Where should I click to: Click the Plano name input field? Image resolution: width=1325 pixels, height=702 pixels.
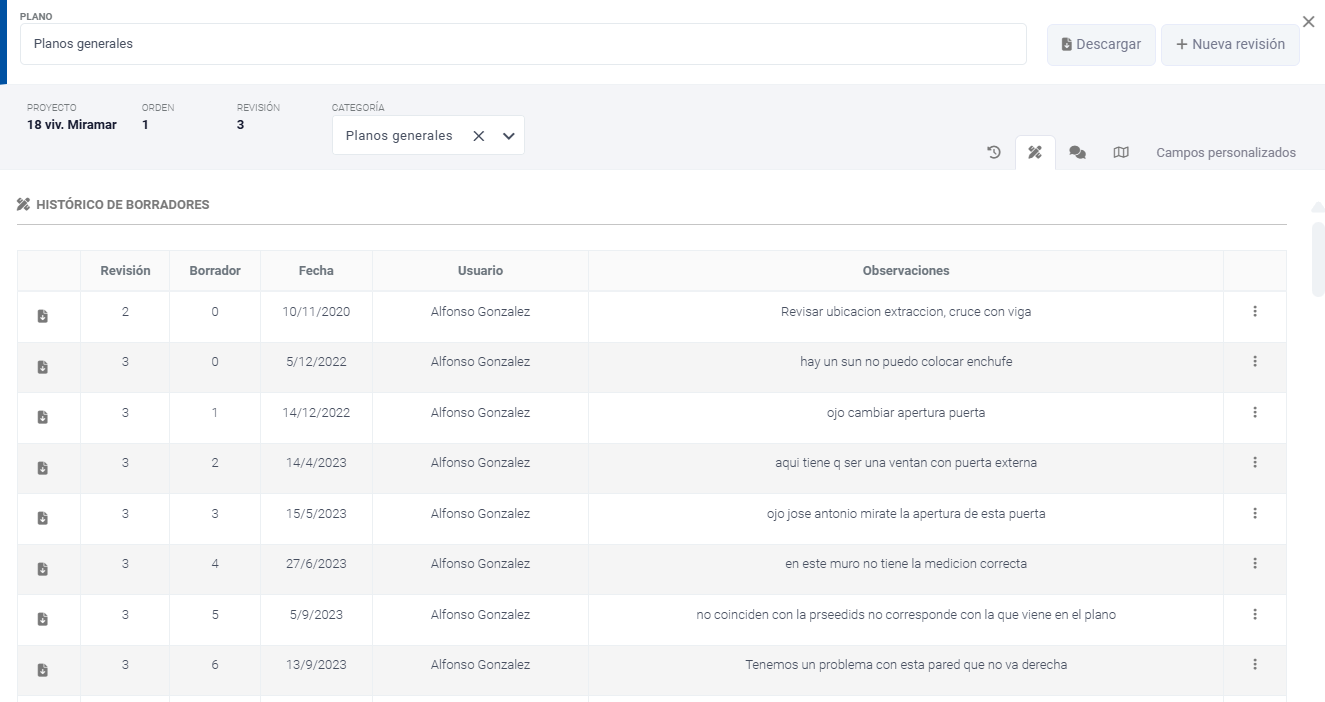pyautogui.click(x=523, y=44)
